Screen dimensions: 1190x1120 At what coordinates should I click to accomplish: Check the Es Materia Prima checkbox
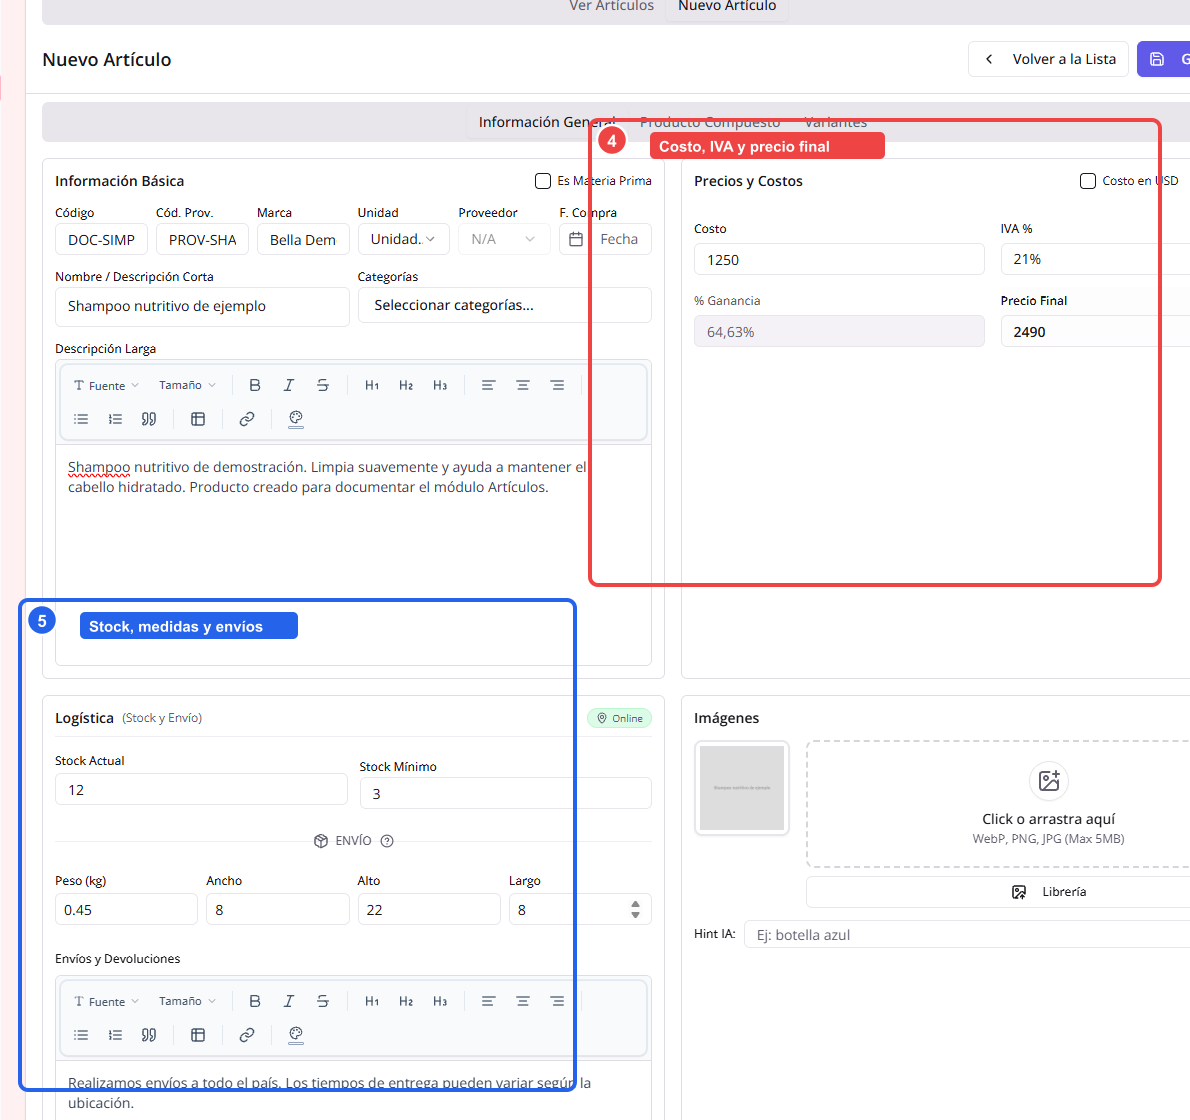[x=543, y=181]
